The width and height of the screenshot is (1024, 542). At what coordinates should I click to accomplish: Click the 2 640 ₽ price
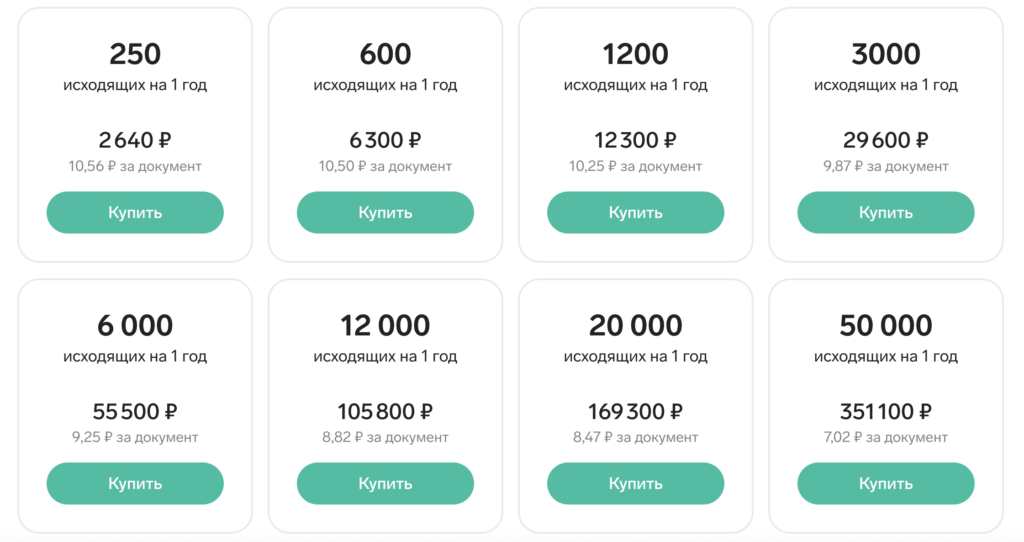pyautogui.click(x=135, y=140)
